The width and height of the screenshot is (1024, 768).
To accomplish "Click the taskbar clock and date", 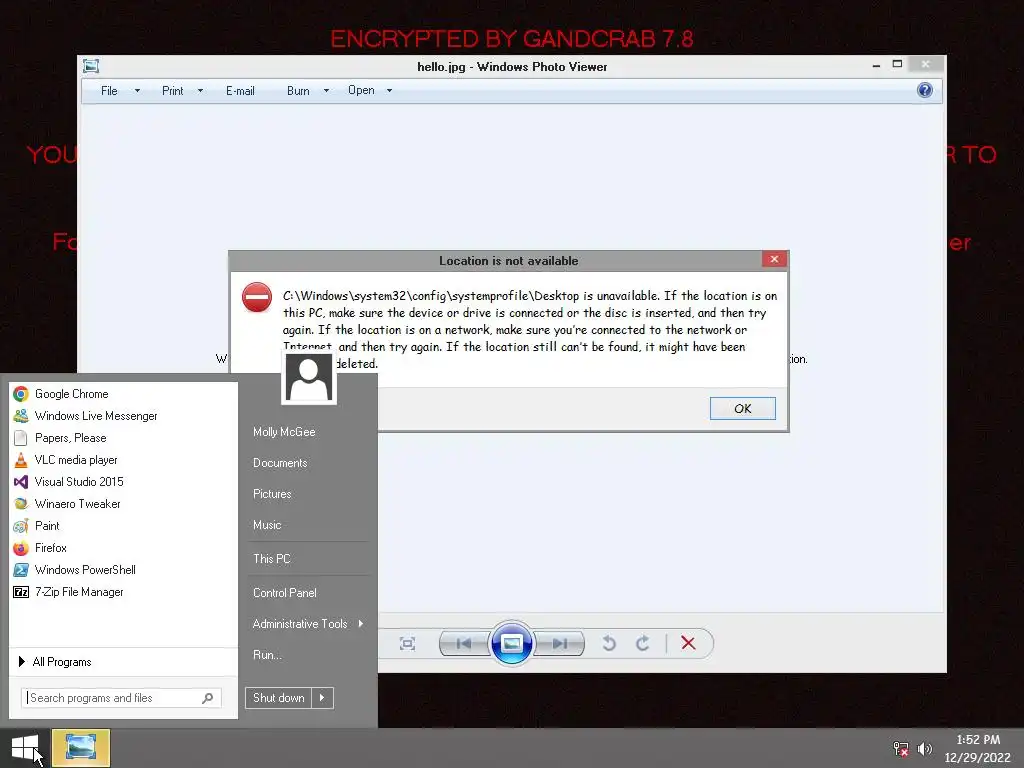I will (x=978, y=749).
